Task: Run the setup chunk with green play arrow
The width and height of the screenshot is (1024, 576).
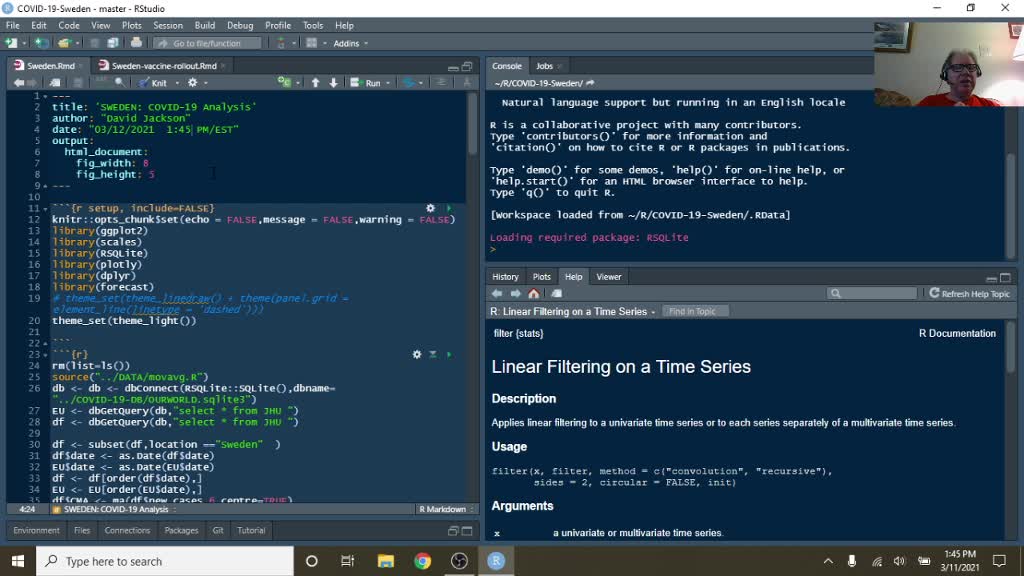Action: point(449,208)
